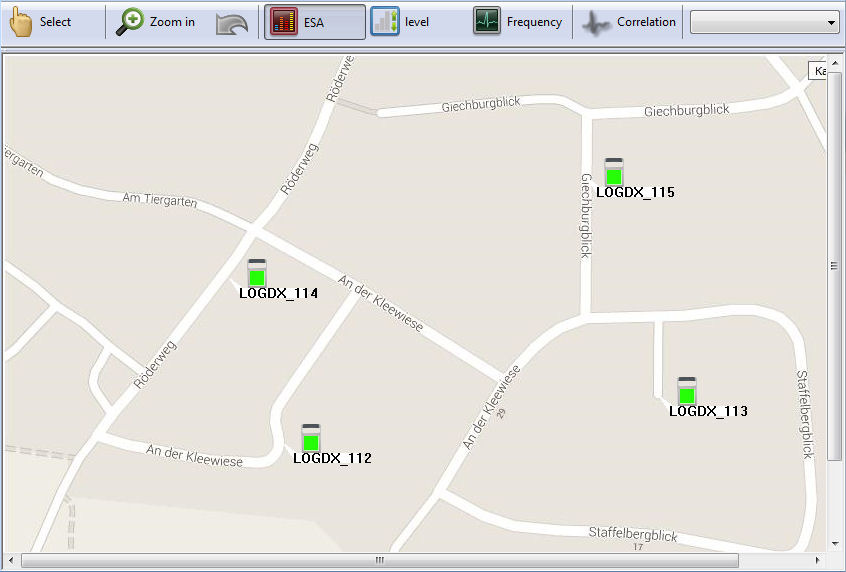Open the Correlation tool
The width and height of the screenshot is (846, 572).
(629, 22)
